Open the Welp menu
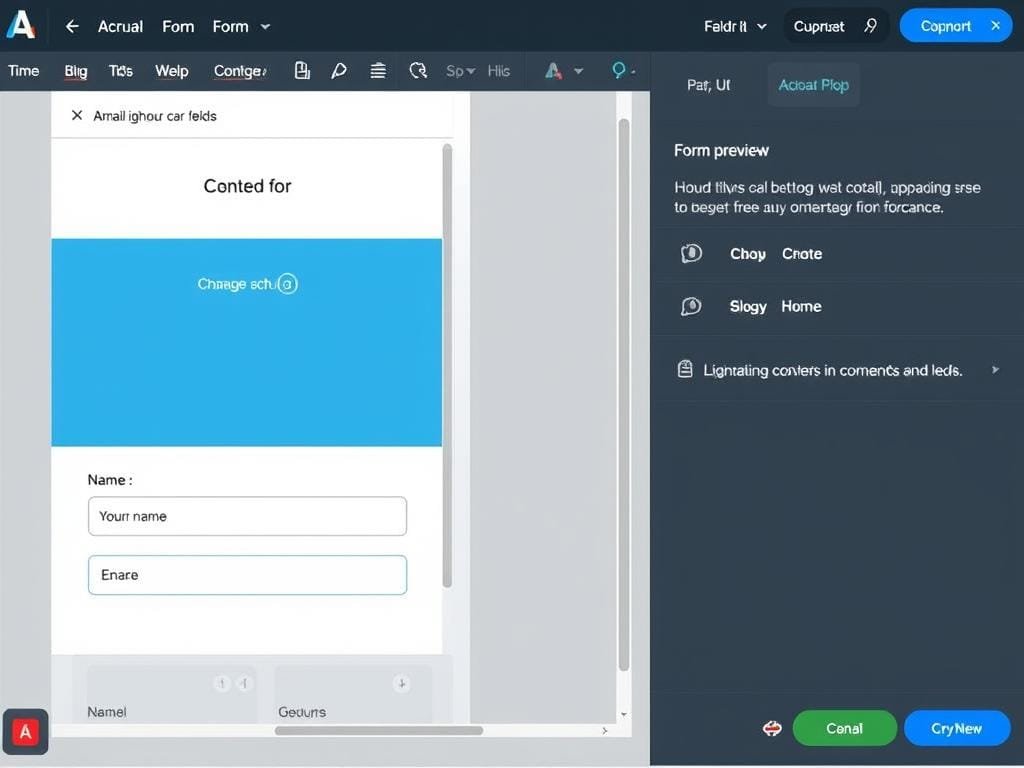1024x768 pixels. pyautogui.click(x=171, y=71)
